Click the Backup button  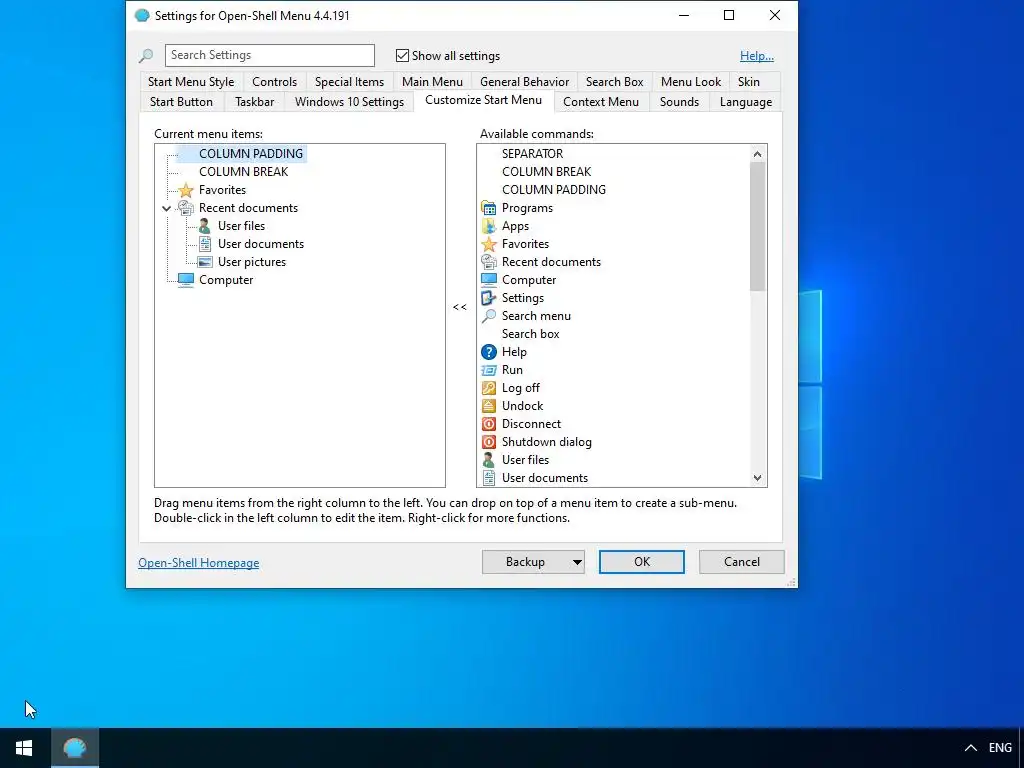coord(526,562)
